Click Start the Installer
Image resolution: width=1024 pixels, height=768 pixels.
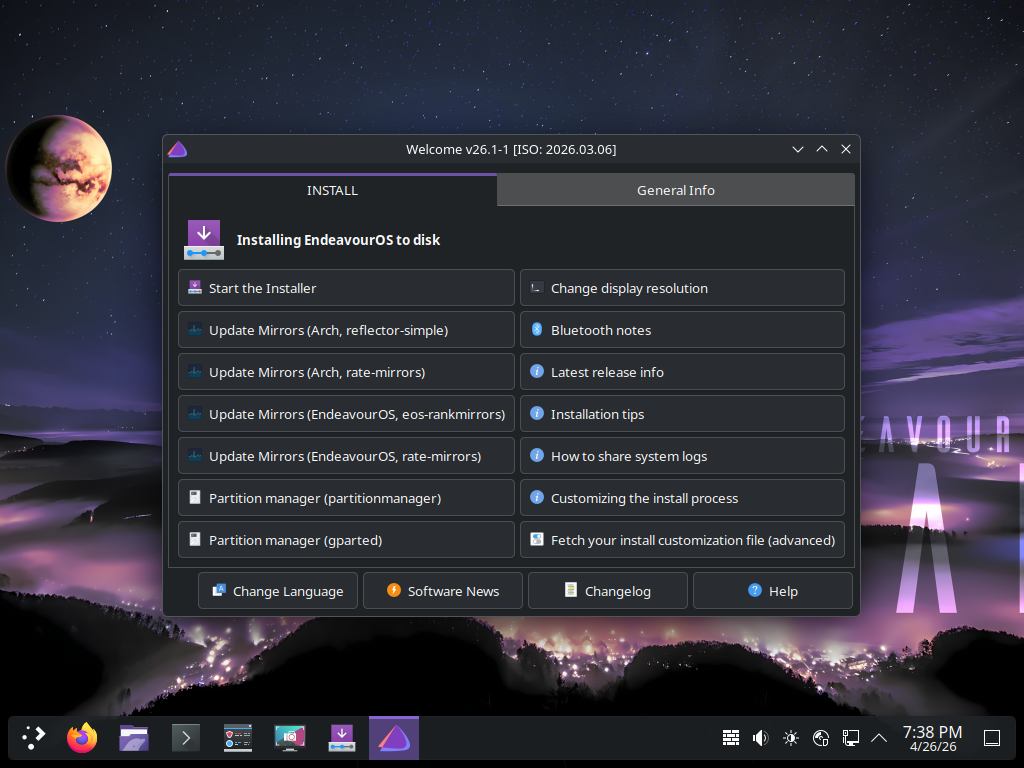(x=346, y=288)
